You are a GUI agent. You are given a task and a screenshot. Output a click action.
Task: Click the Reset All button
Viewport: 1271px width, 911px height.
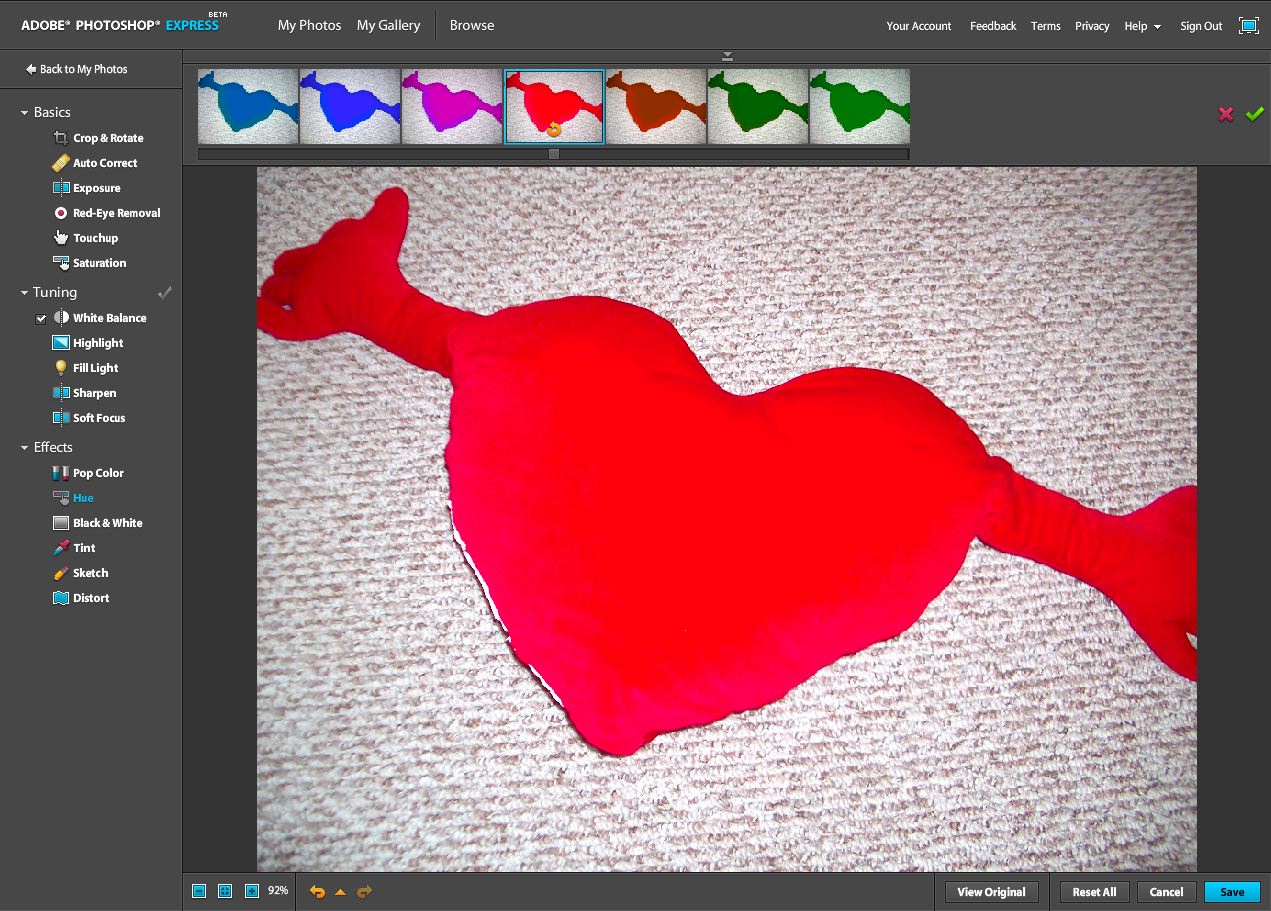click(1094, 892)
